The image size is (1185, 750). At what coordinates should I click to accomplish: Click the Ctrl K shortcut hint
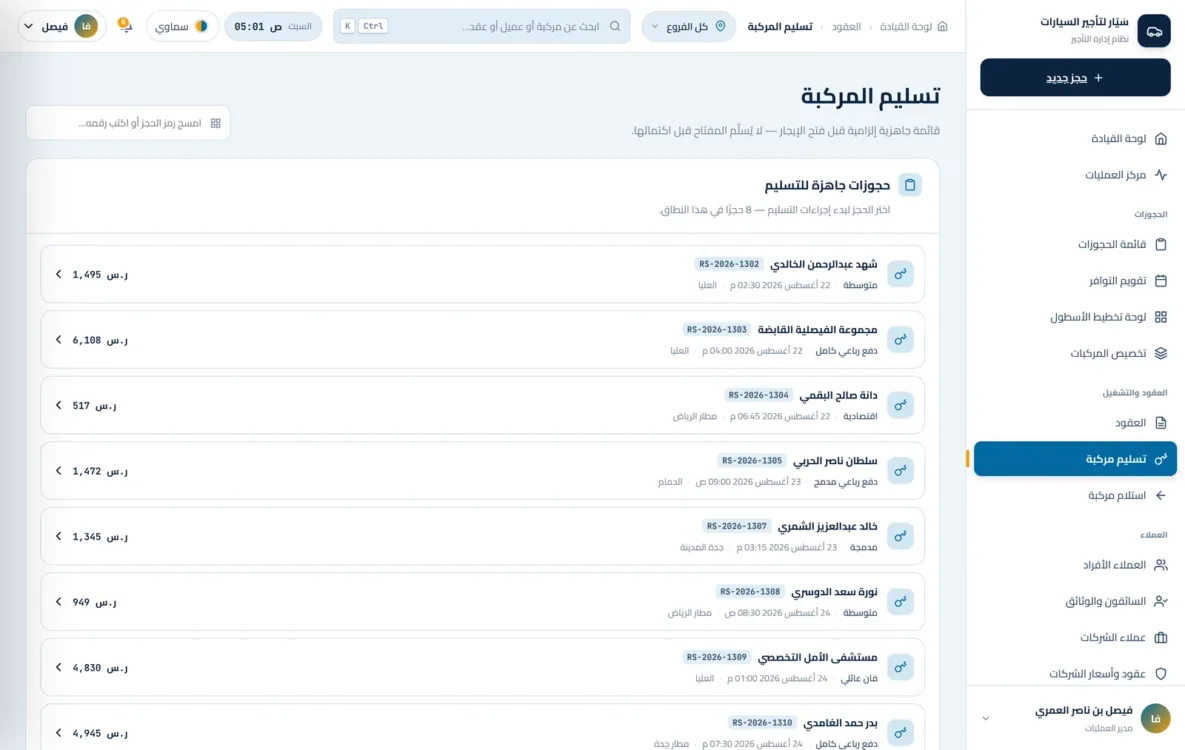pyautogui.click(x=364, y=26)
